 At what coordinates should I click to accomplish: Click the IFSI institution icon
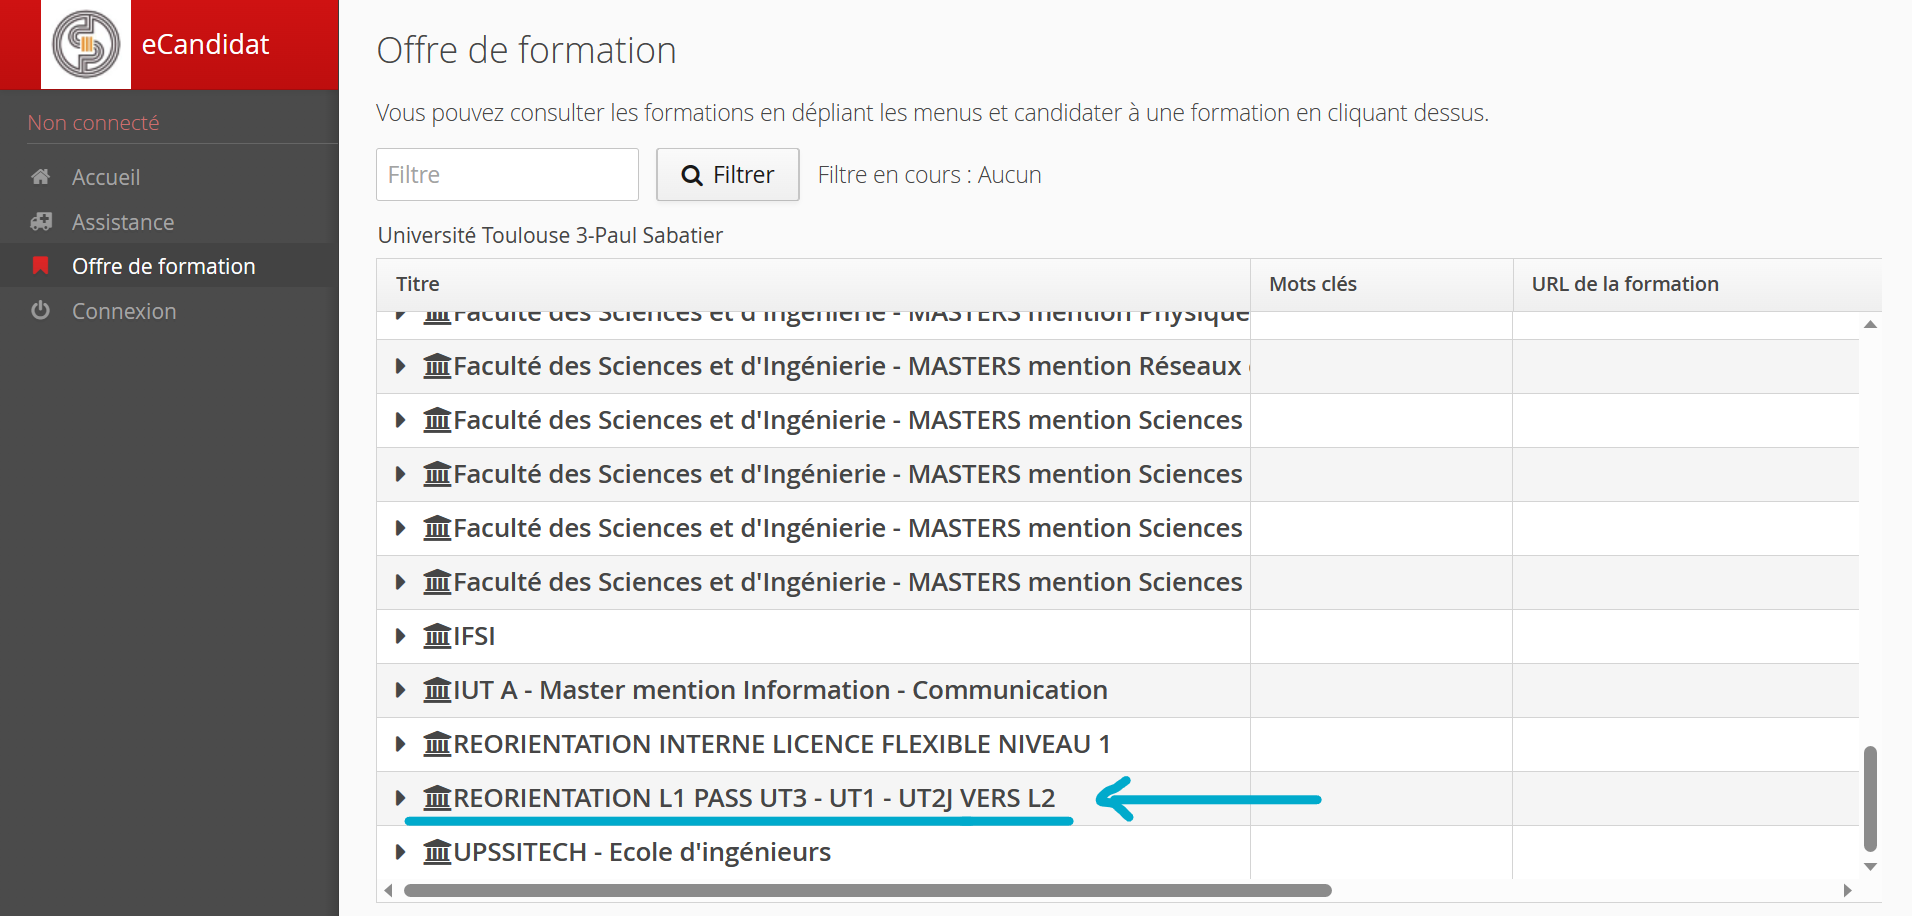click(437, 636)
